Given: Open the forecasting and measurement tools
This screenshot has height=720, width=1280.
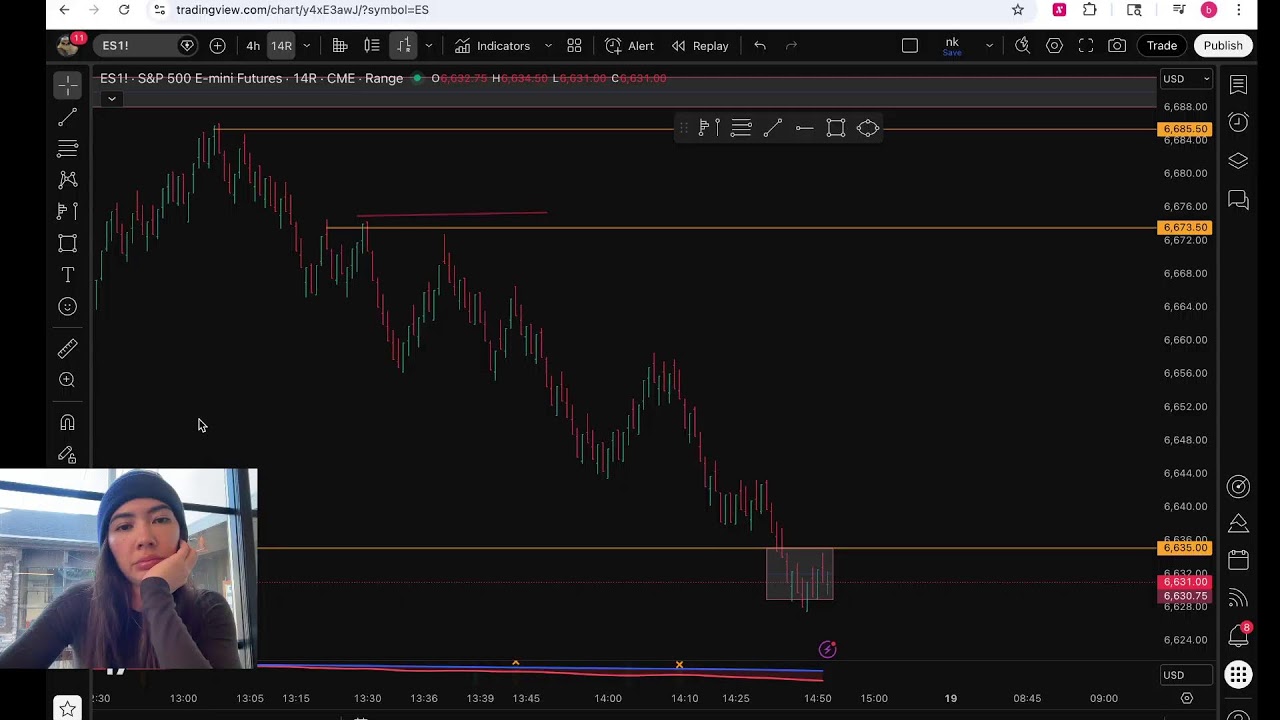Looking at the screenshot, I should (x=67, y=211).
